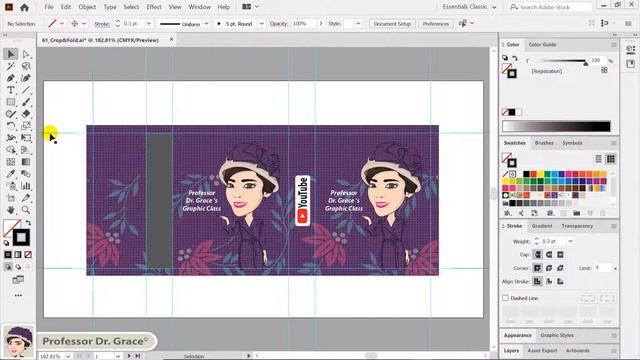The width and height of the screenshot is (640, 360).
Task: Open the Effect menu
Action: (154, 7)
